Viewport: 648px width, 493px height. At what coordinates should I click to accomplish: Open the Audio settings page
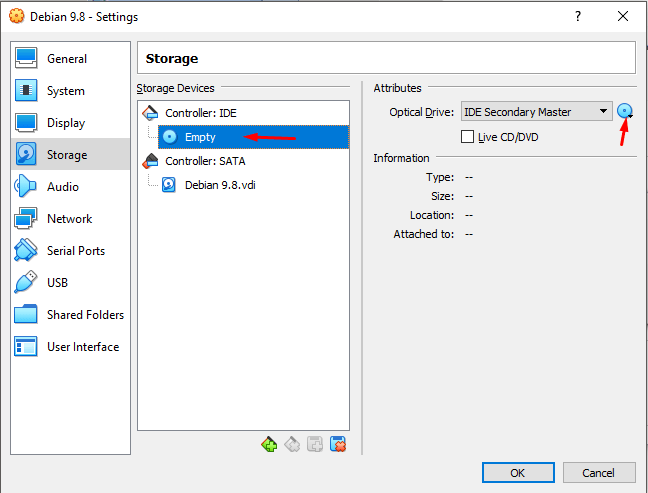pyautogui.click(x=62, y=187)
